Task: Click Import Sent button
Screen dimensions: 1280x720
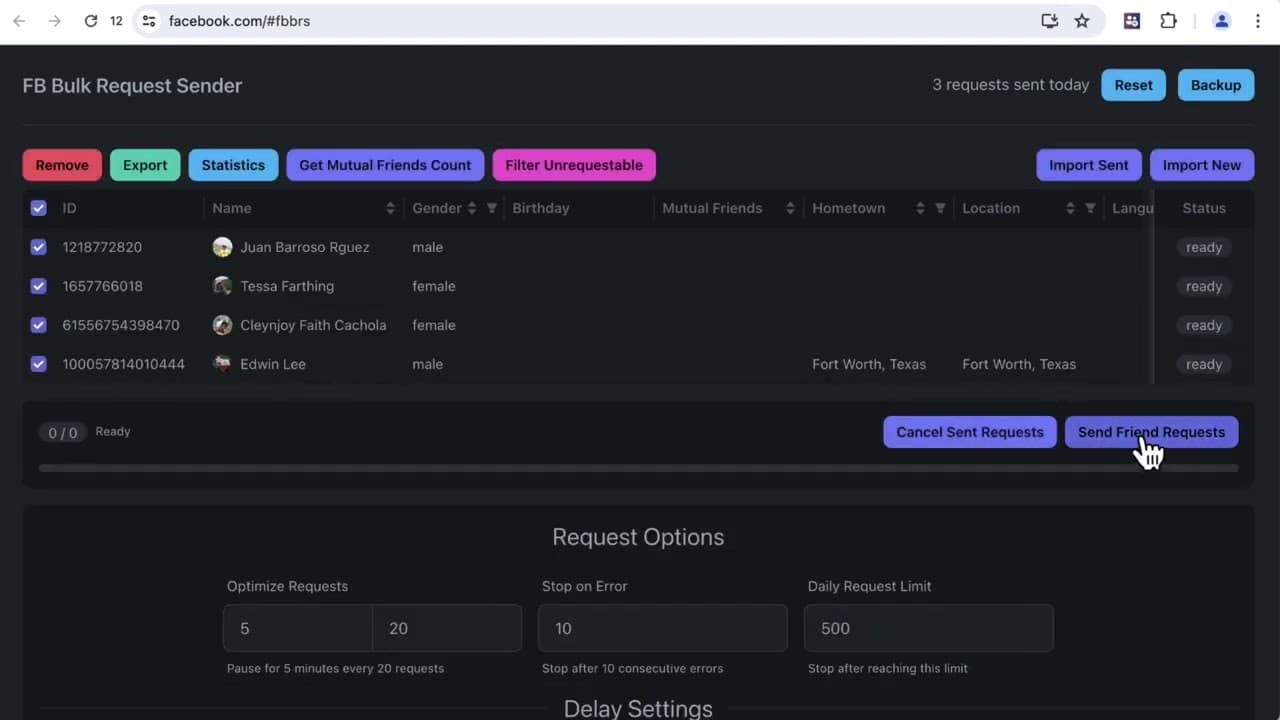Action: 1088,165
